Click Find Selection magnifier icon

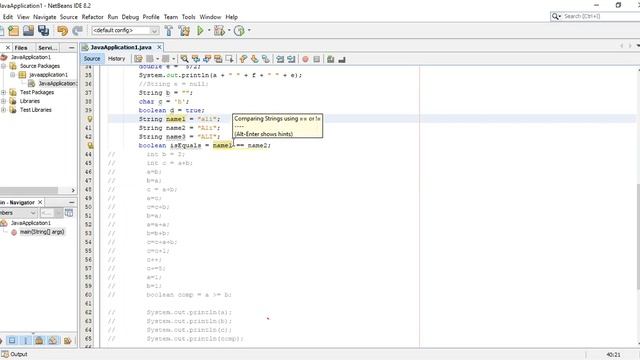[184, 59]
